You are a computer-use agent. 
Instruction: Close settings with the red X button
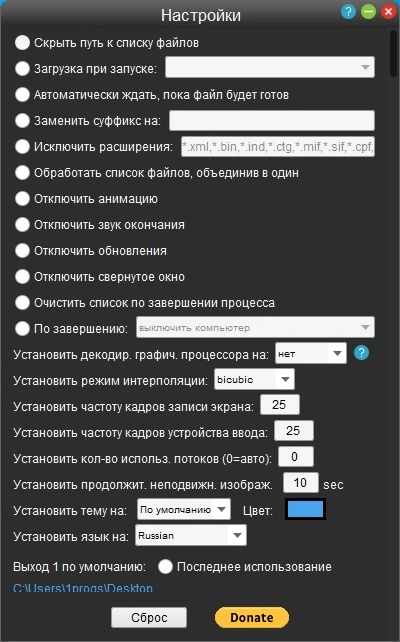(x=388, y=12)
